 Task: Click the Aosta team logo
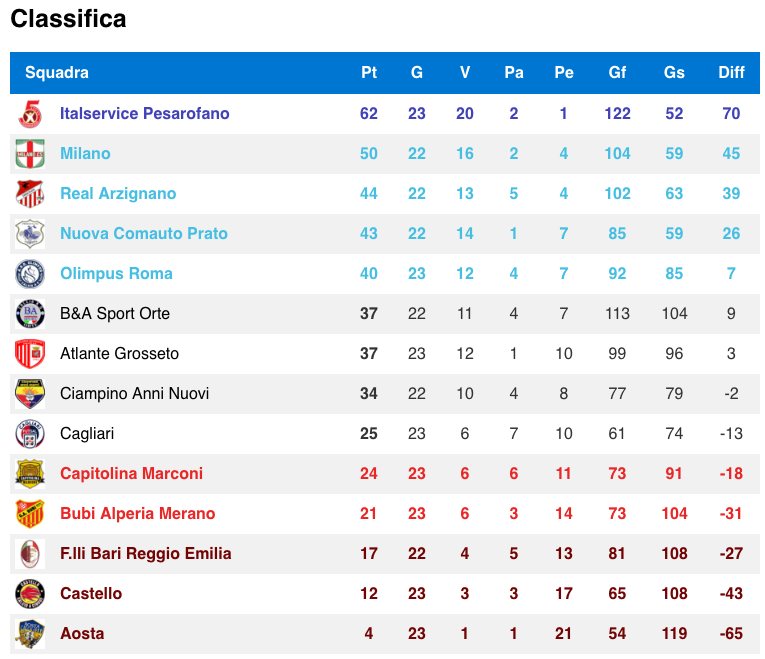[30, 634]
